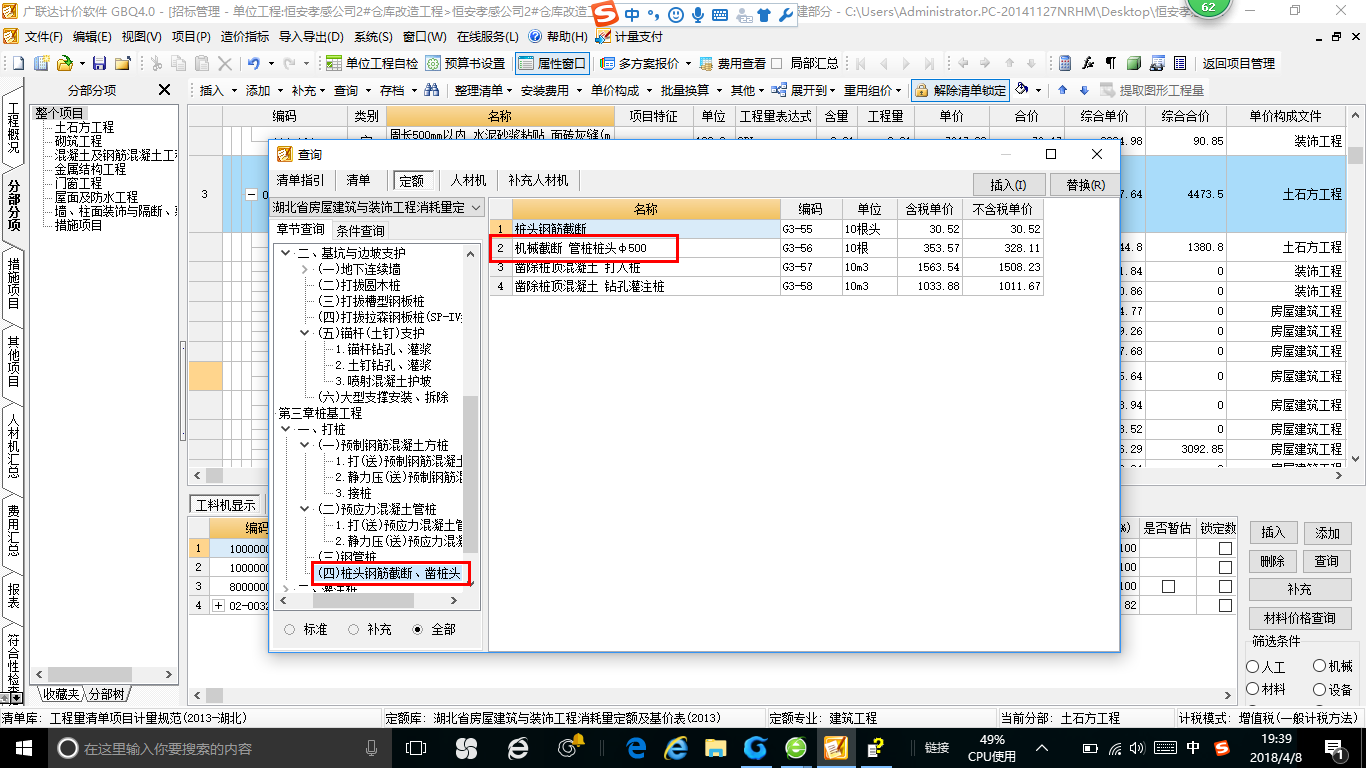Click the paragraph mark icon
This screenshot has height=768, width=1366.
click(x=1111, y=63)
